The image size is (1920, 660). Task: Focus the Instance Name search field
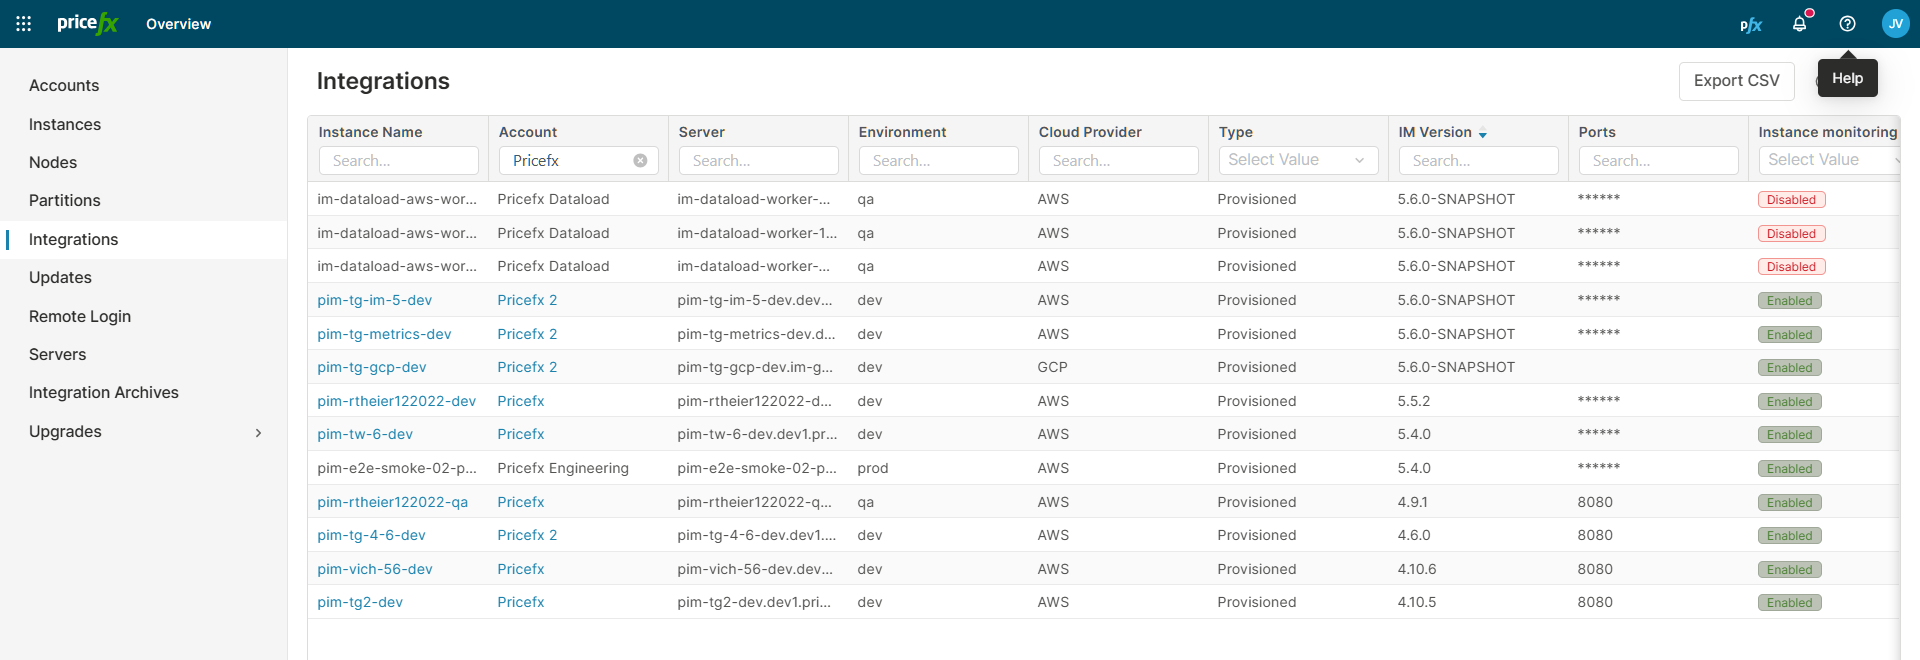coord(398,161)
